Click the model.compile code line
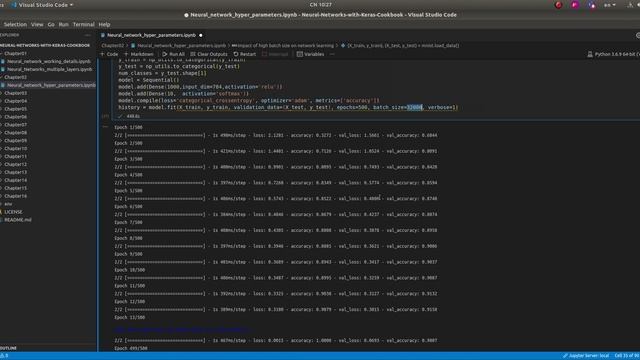 (249, 100)
